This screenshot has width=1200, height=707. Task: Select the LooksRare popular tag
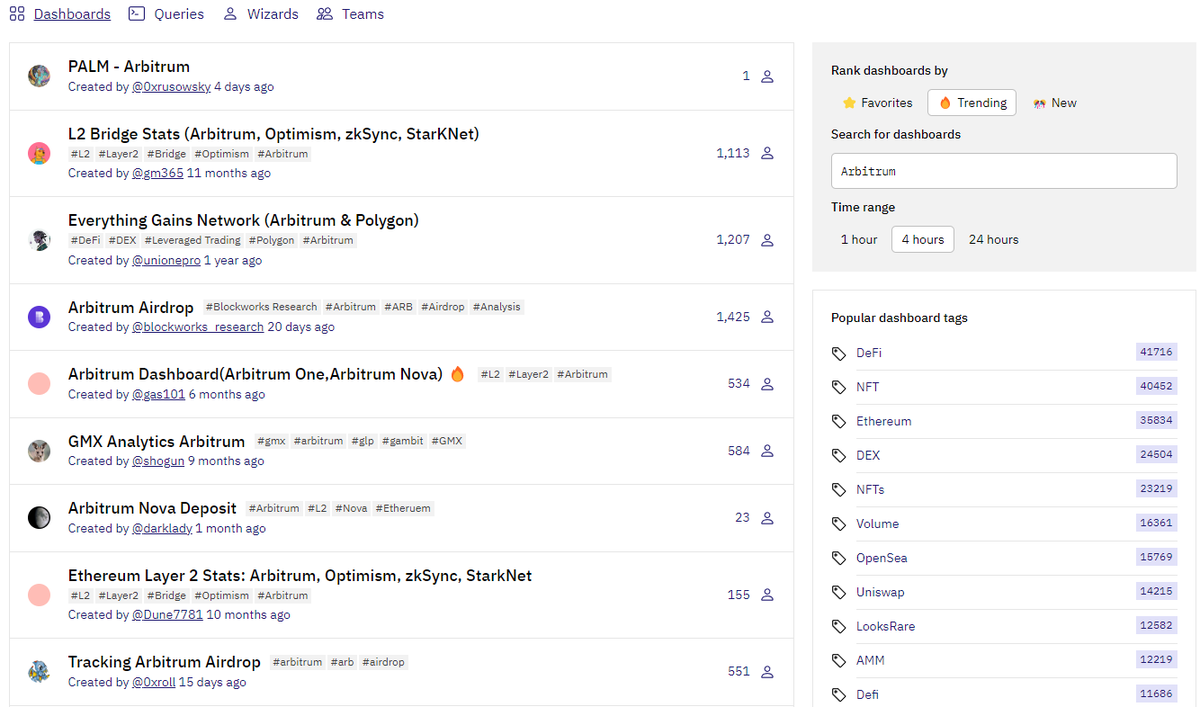pyautogui.click(x=885, y=626)
